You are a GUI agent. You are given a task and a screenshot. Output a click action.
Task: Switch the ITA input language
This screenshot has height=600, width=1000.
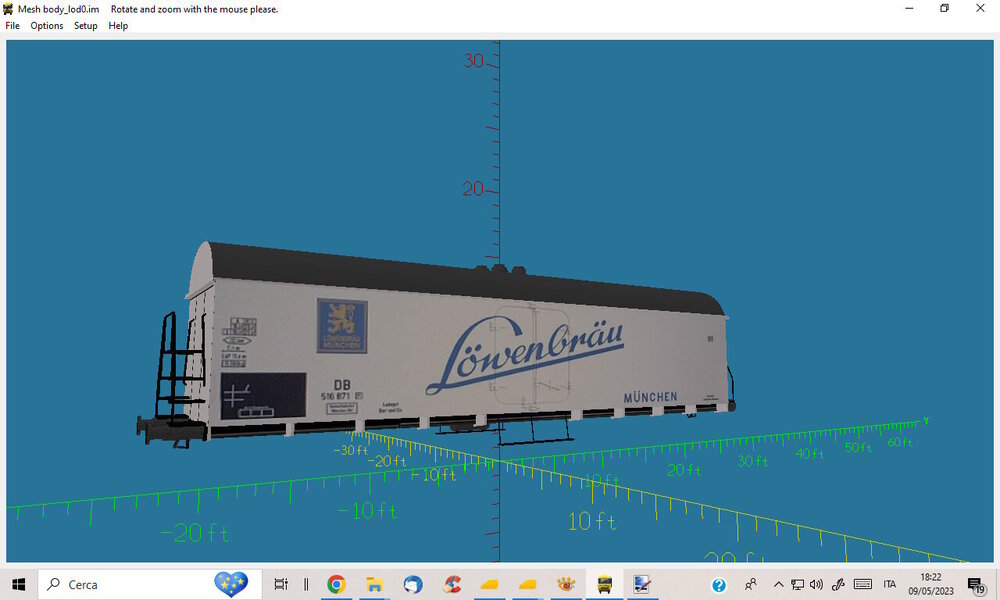click(890, 584)
